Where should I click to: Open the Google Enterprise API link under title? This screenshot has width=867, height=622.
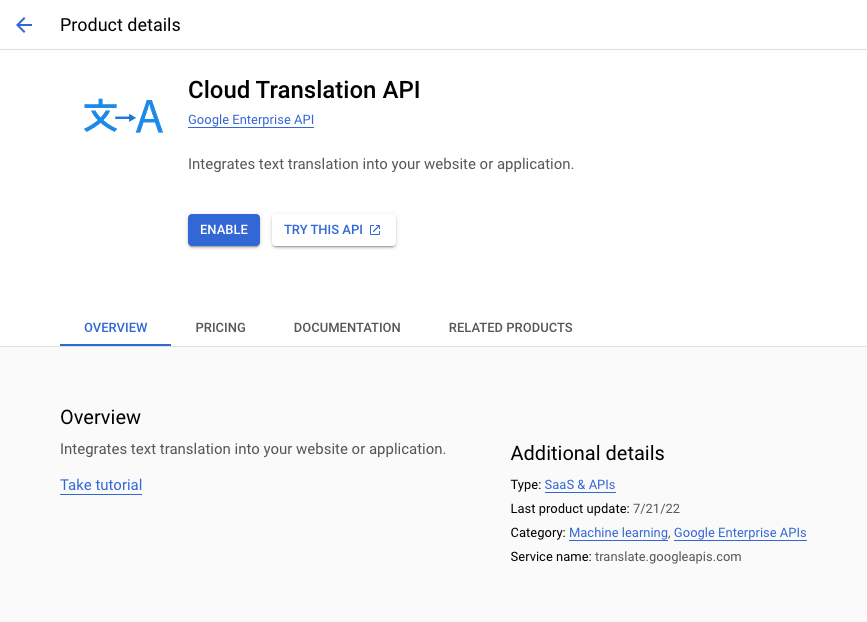pos(251,120)
